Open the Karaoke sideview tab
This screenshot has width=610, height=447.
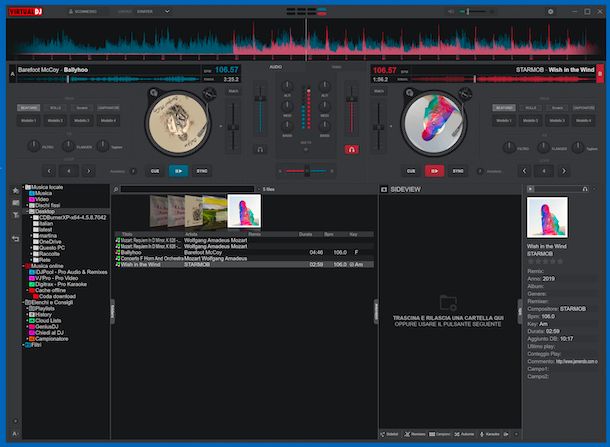[489, 434]
